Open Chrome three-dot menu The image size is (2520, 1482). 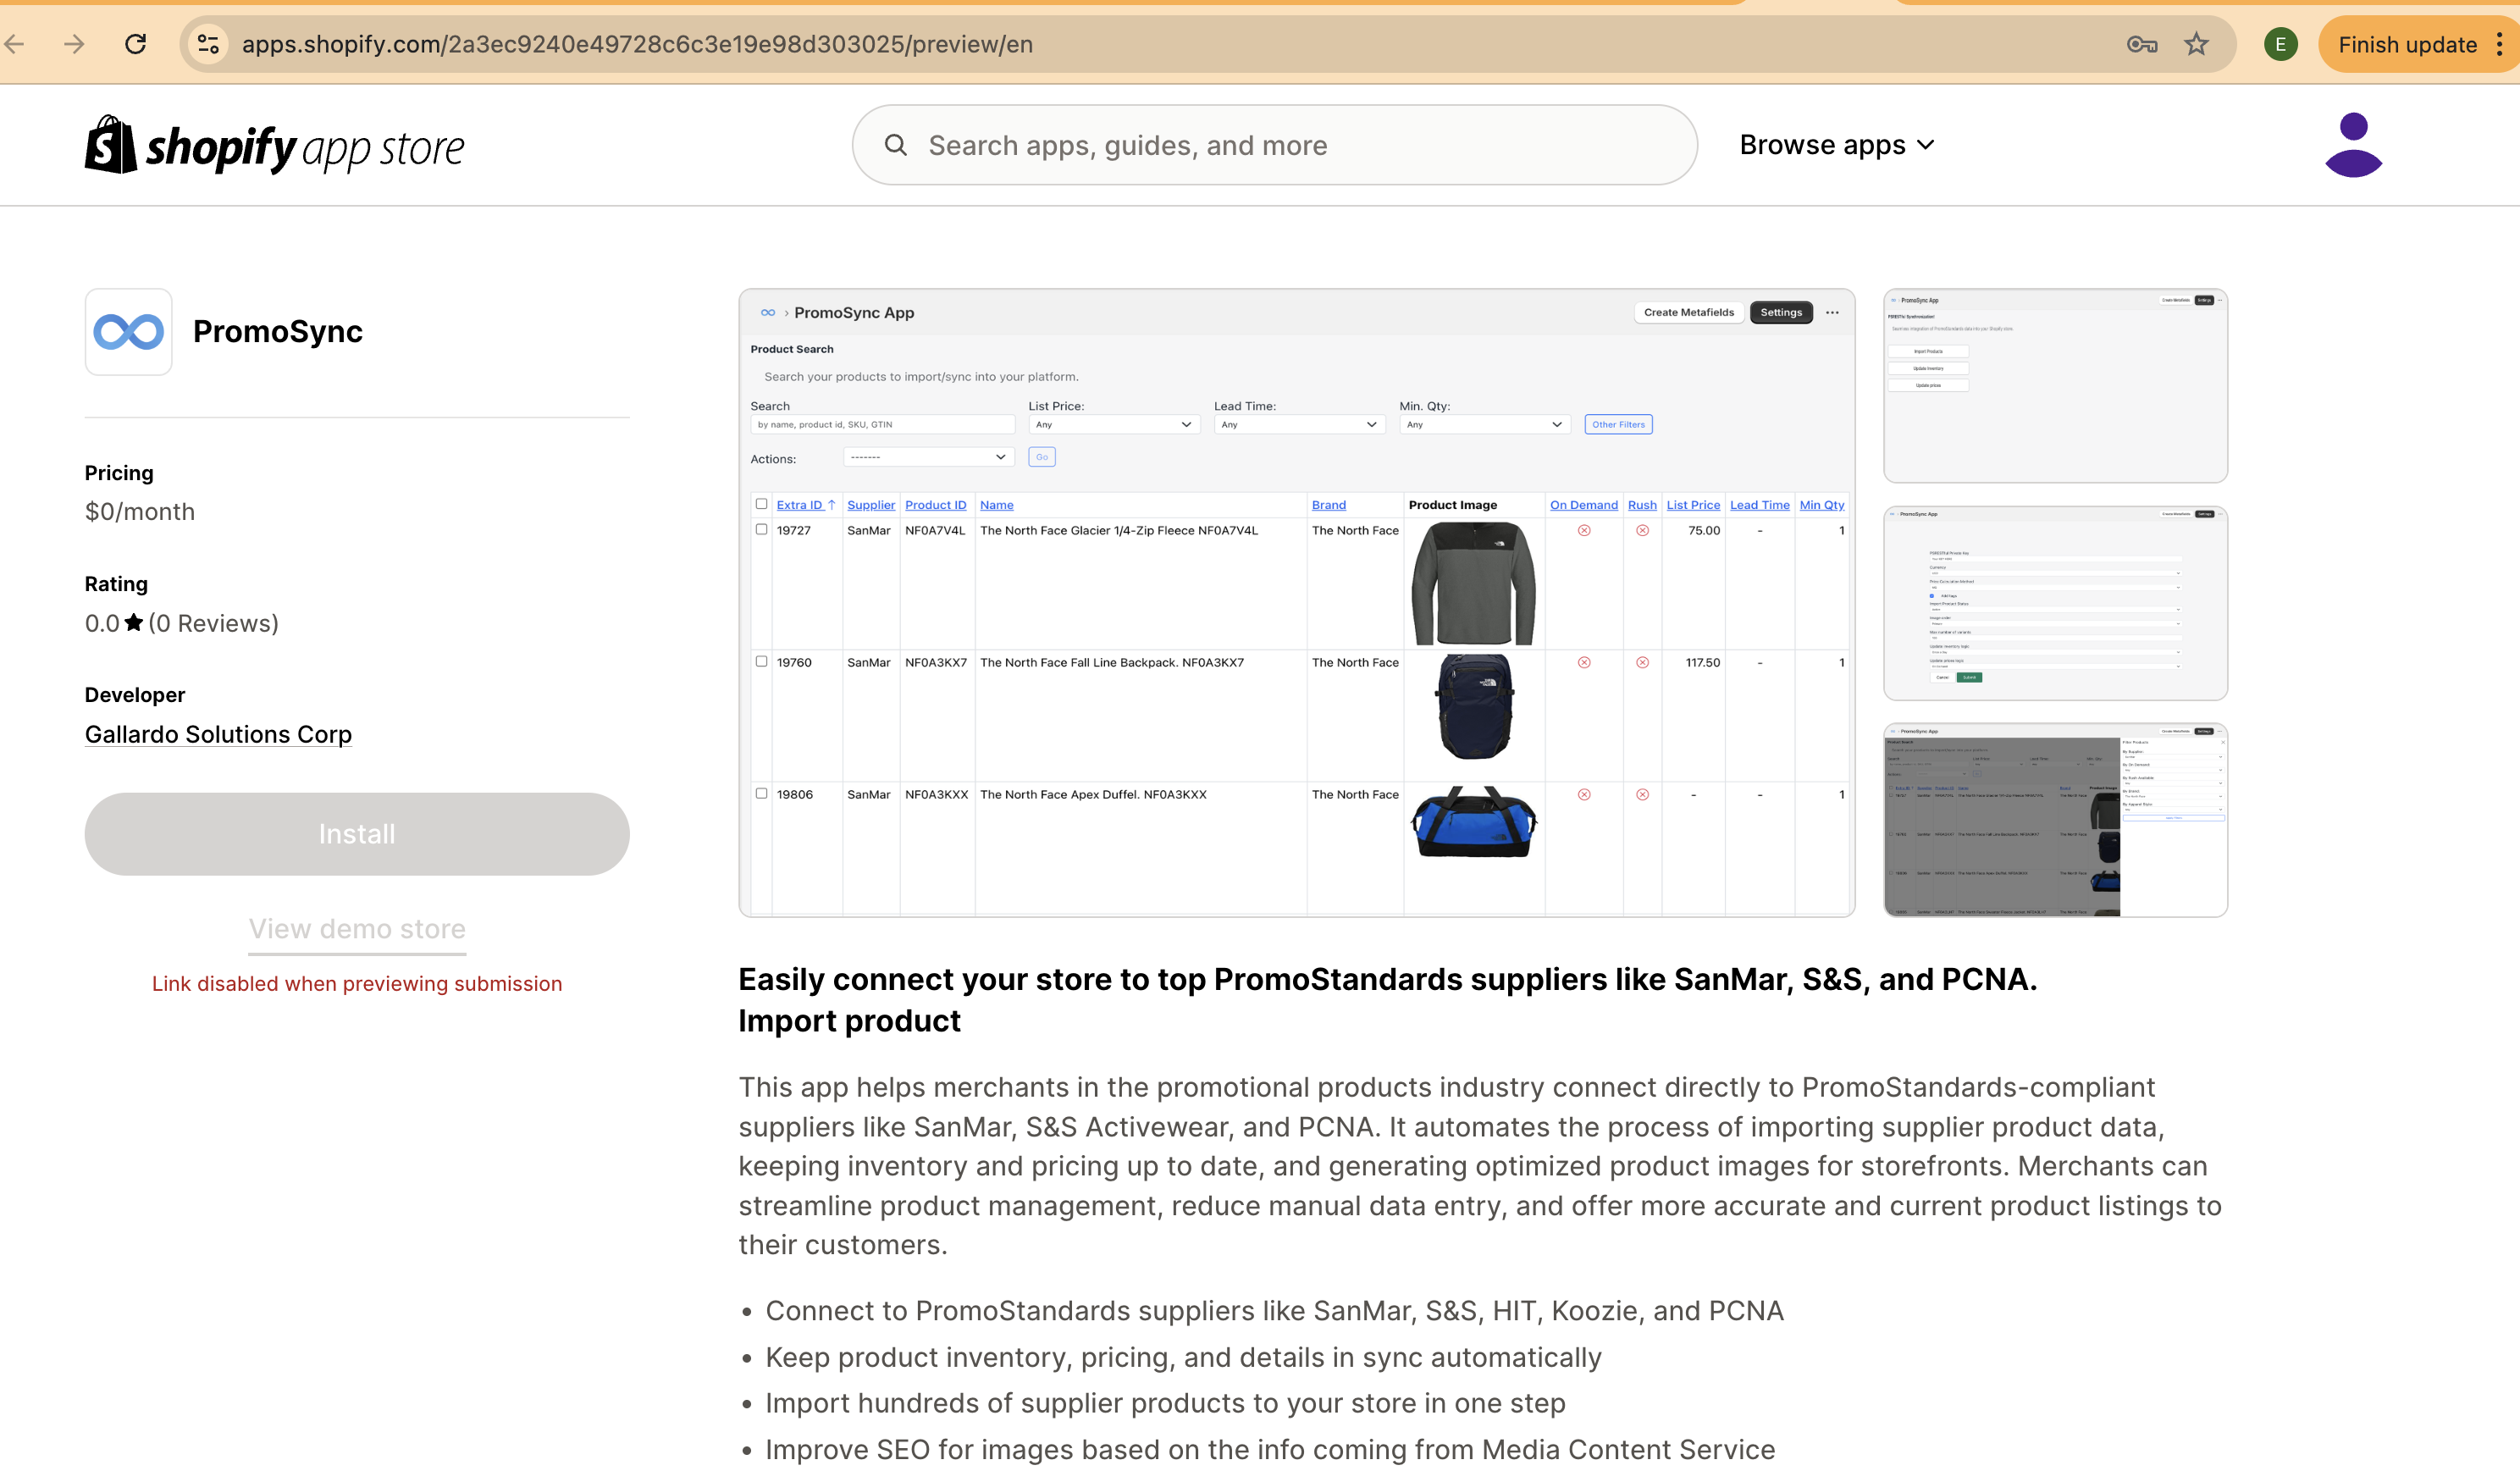pyautogui.click(x=2499, y=44)
